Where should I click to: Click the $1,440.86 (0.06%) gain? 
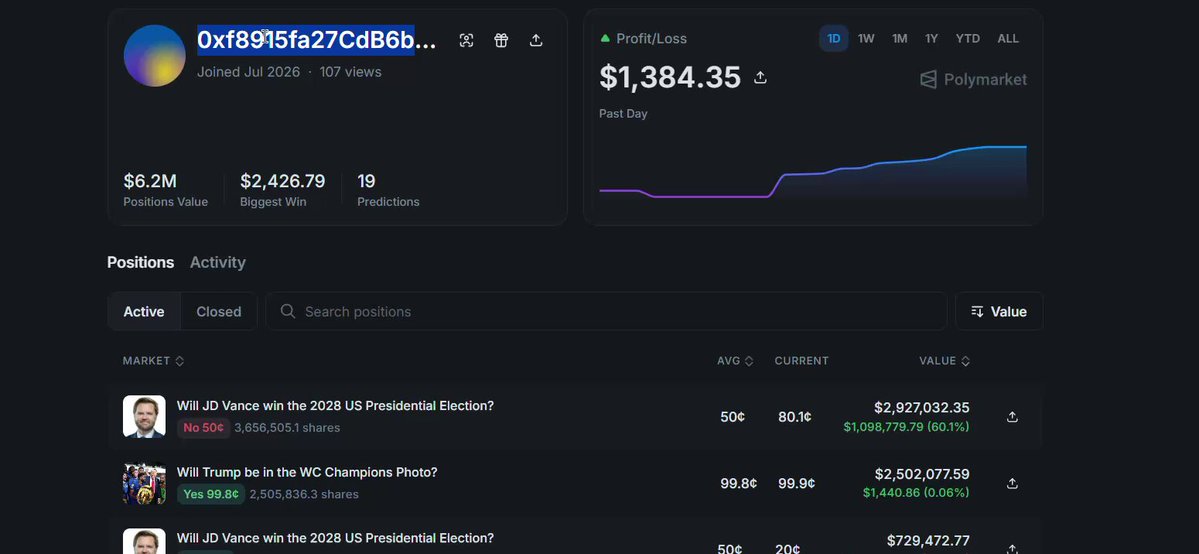click(916, 493)
